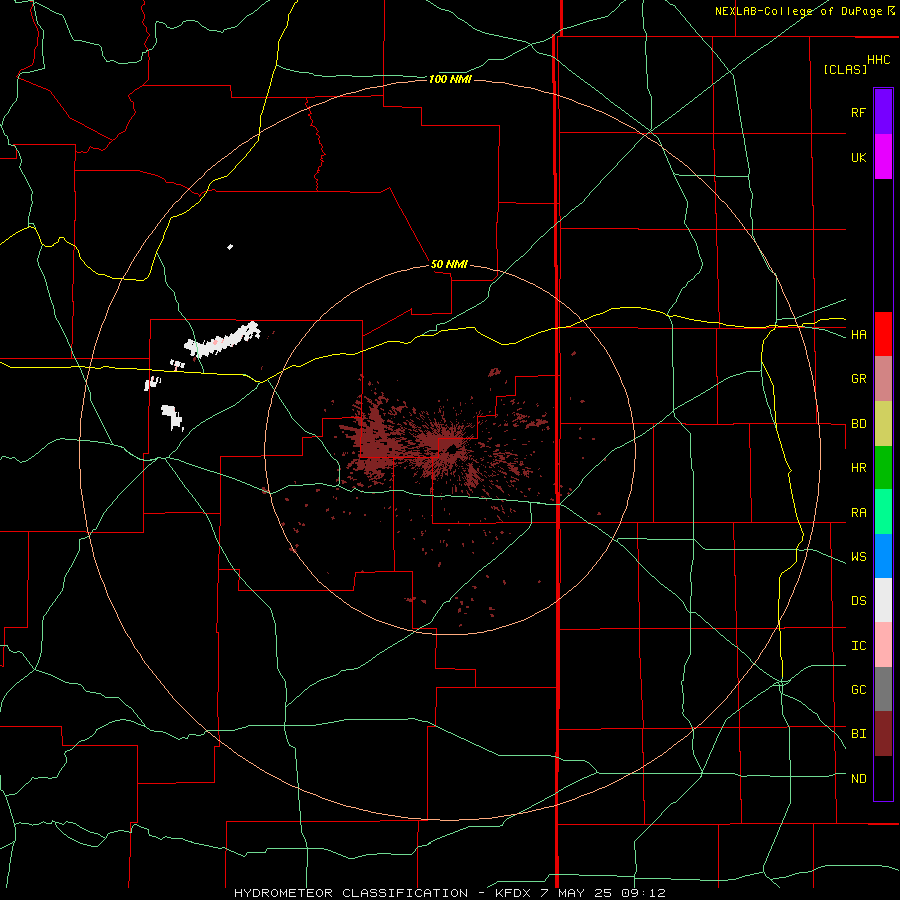
Task: Click the ND black legend swatch
Action: [883, 778]
